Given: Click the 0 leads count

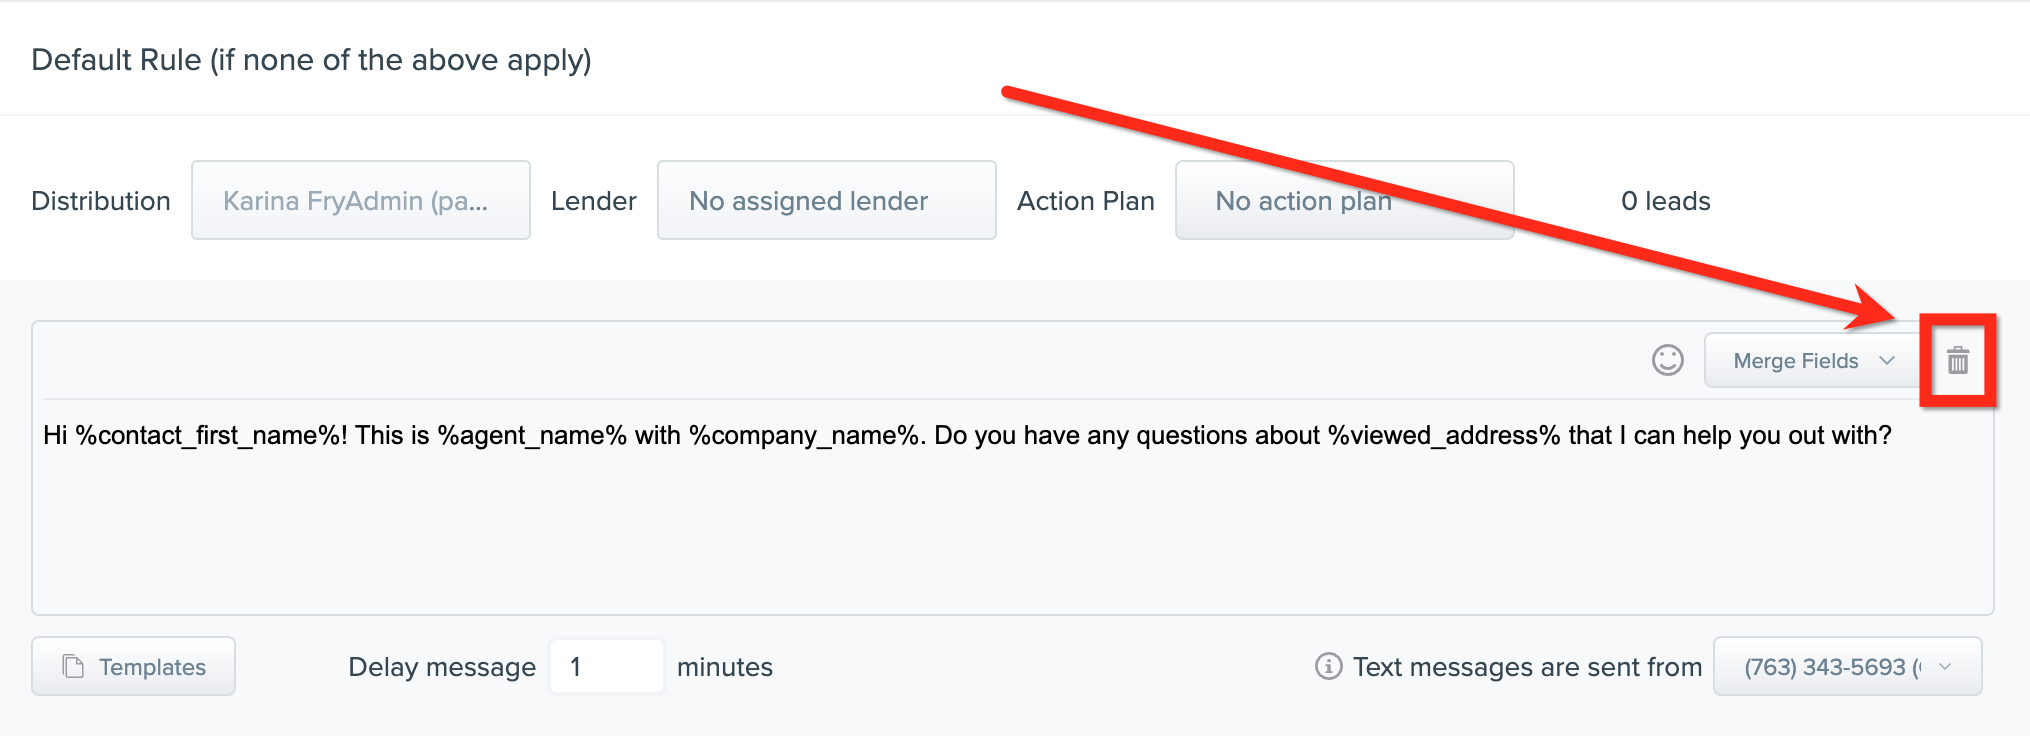Looking at the screenshot, I should 1666,201.
